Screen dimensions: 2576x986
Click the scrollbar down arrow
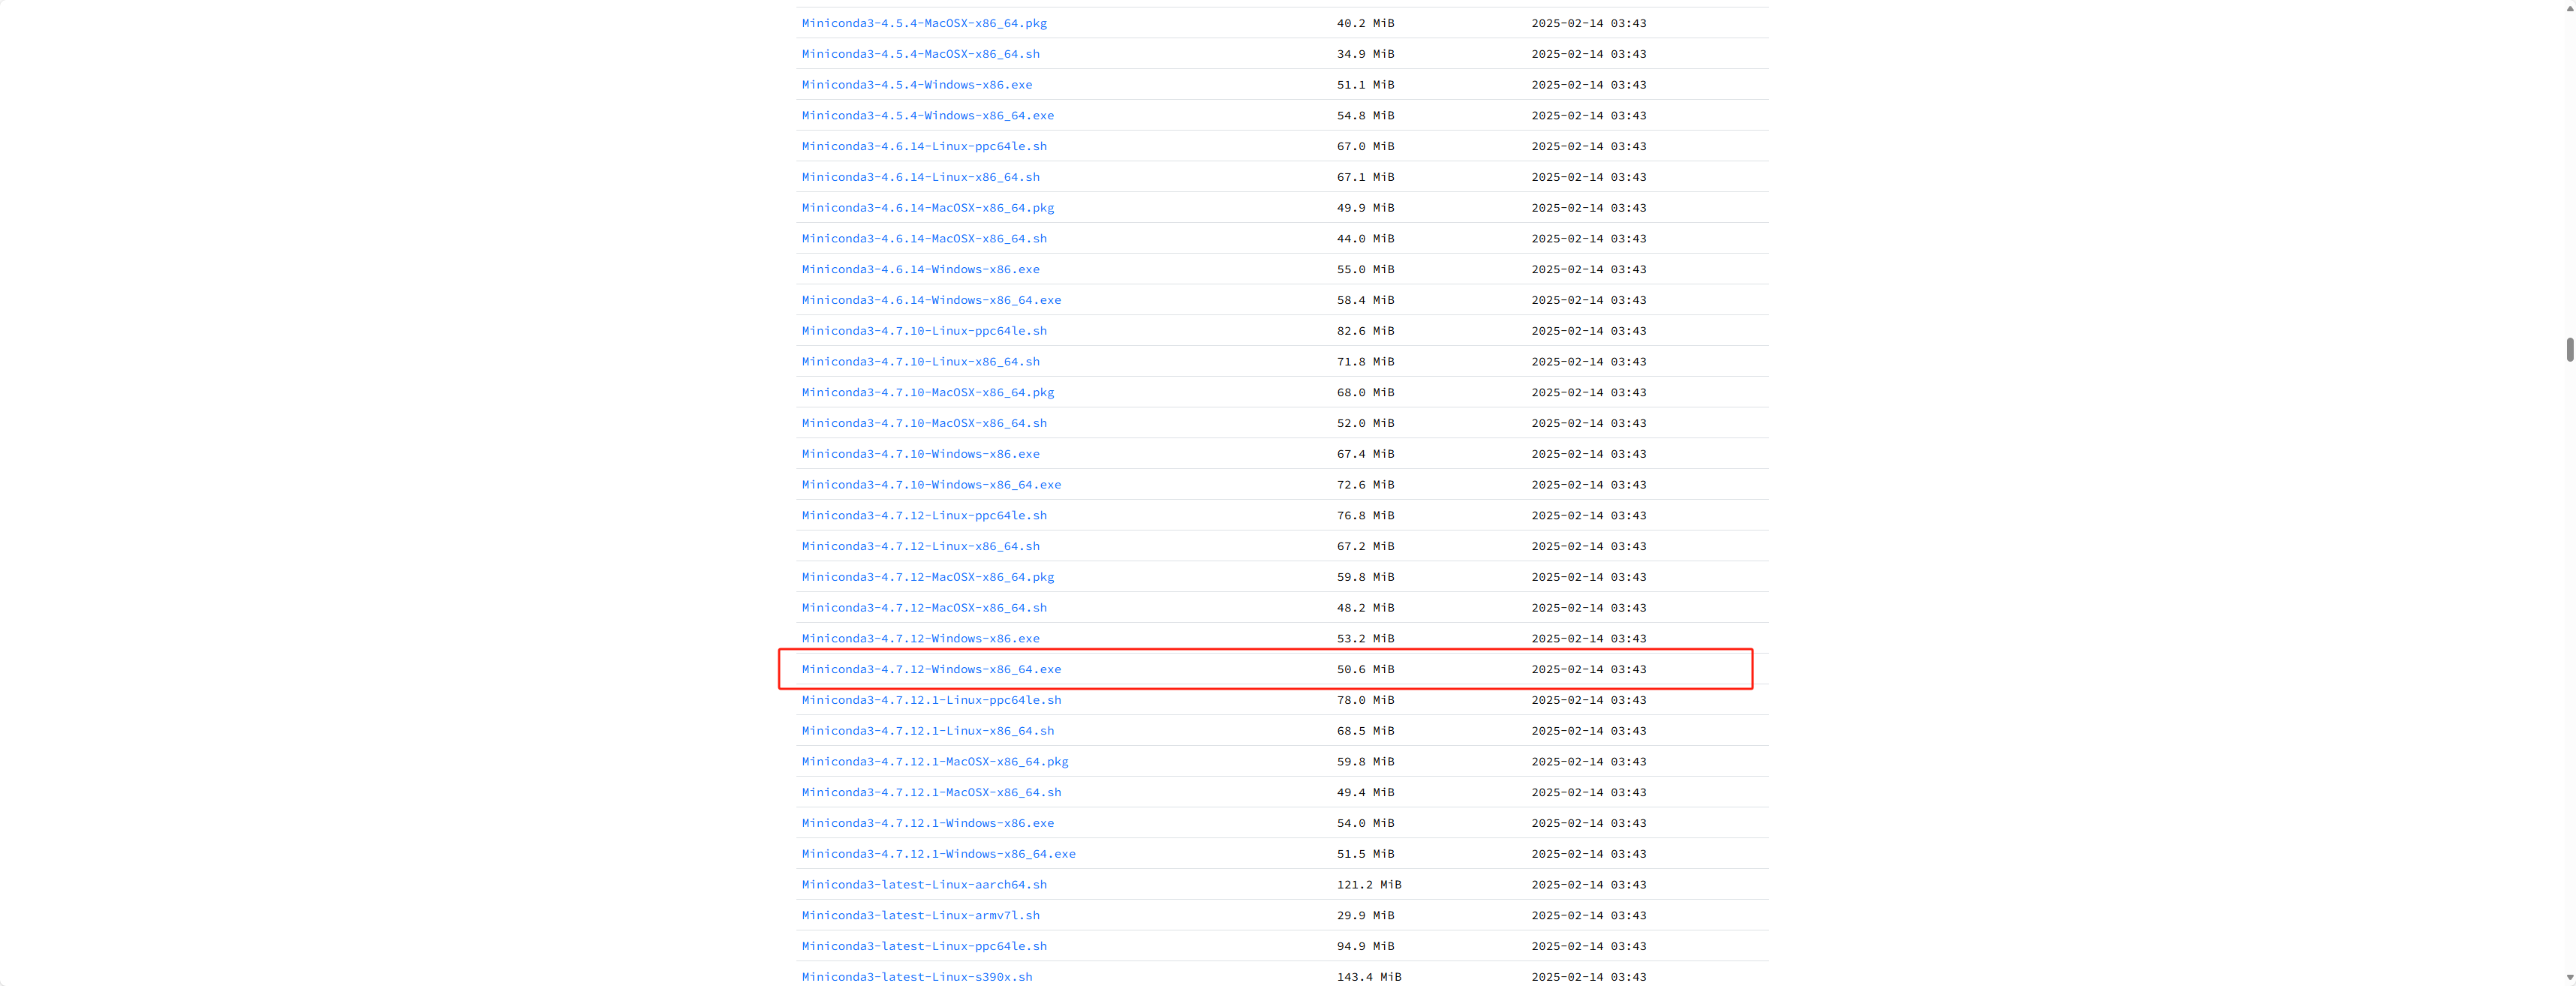coord(2569,977)
